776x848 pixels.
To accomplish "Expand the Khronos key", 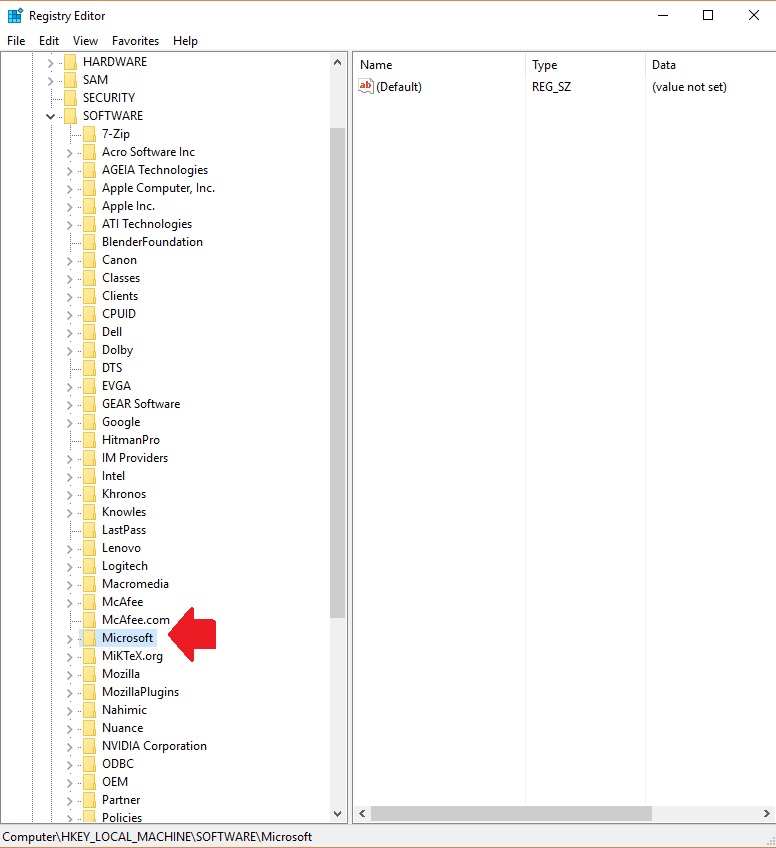I will pyautogui.click(x=69, y=495).
